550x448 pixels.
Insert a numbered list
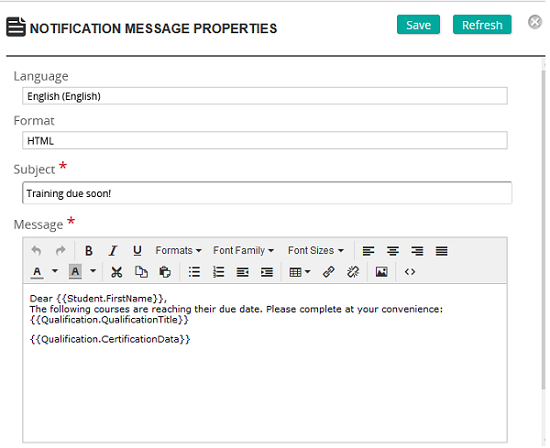pyautogui.click(x=218, y=272)
